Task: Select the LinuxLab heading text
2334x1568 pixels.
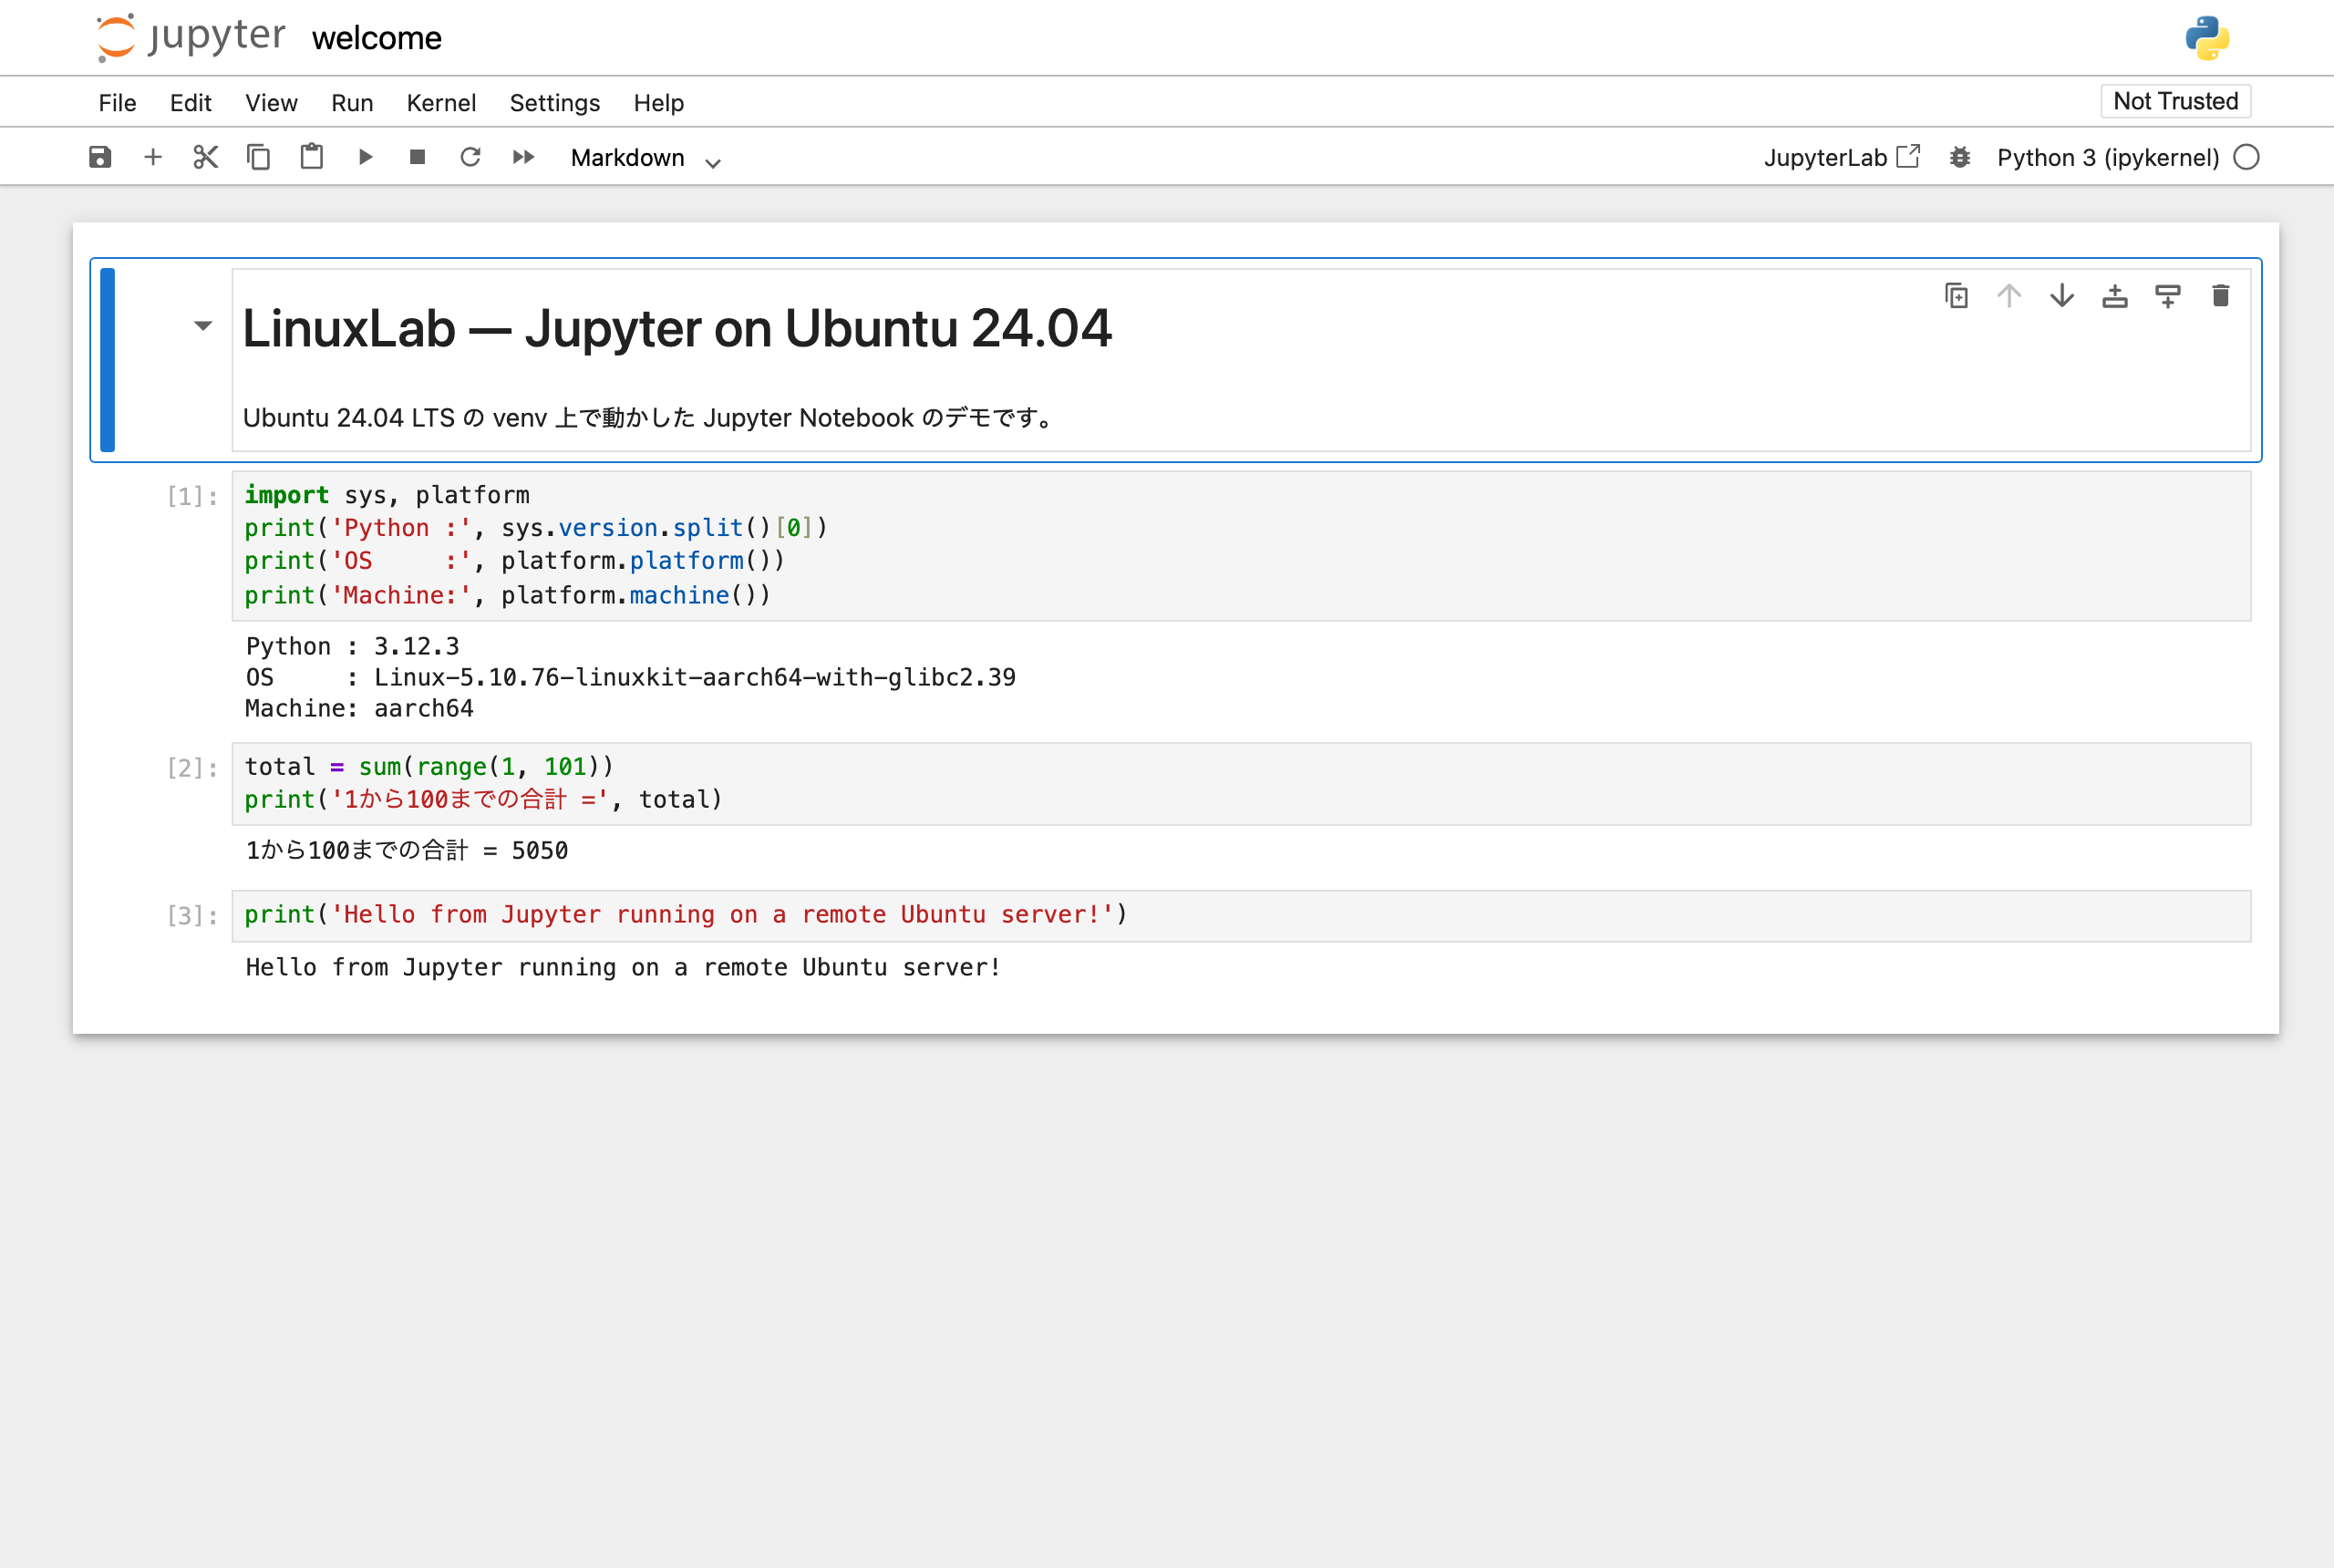Action: [x=677, y=328]
